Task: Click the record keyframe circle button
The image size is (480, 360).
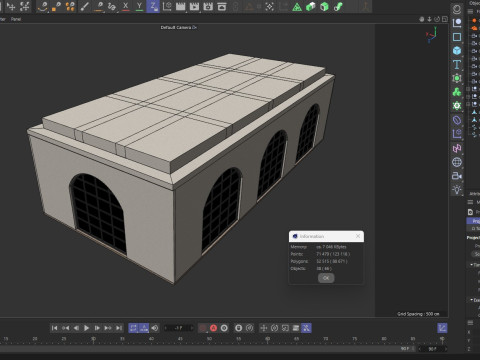Action: (x=224, y=328)
